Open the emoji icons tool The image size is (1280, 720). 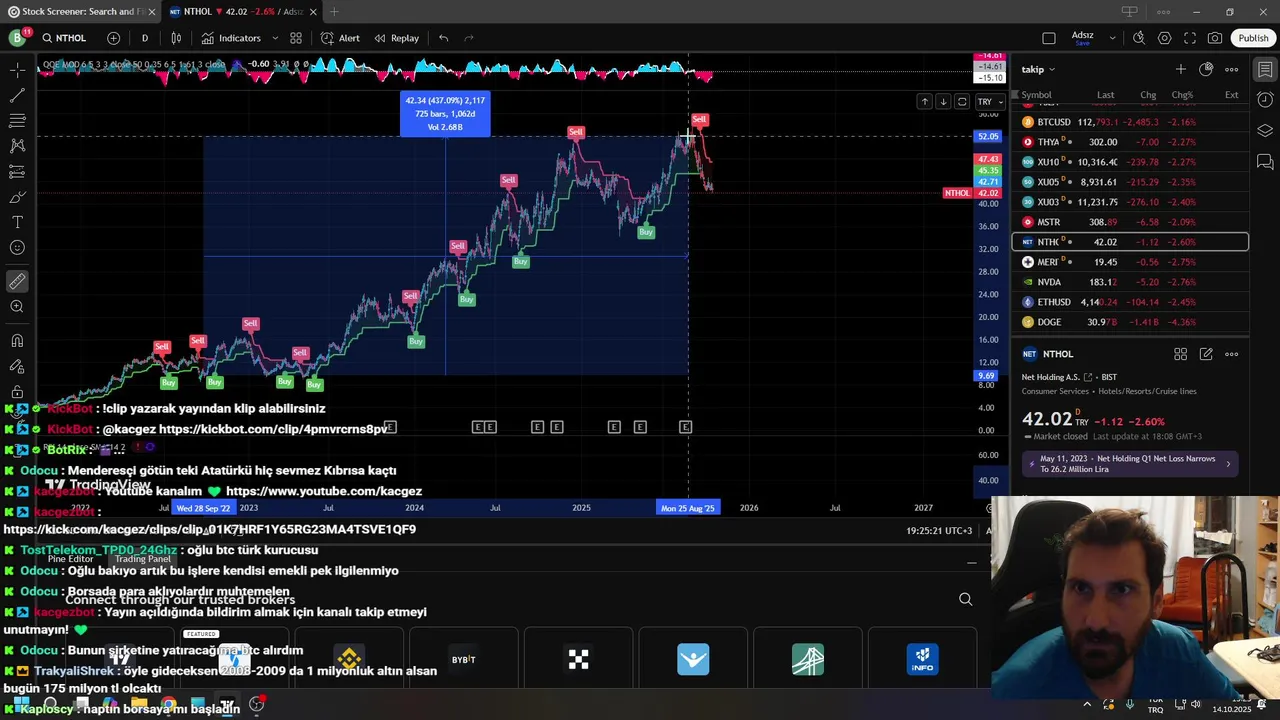pos(17,248)
